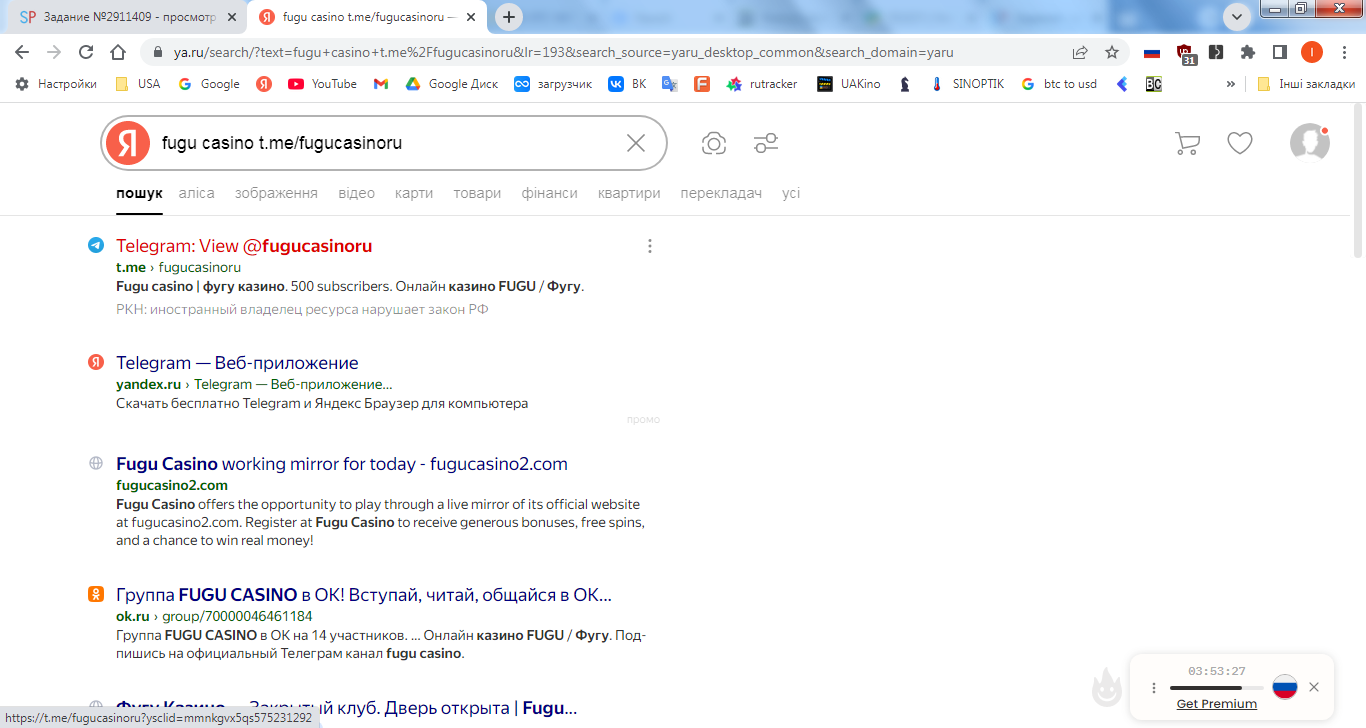Open the SINOPTIK bookmark
Image resolution: width=1366 pixels, height=728 pixels.
(x=966, y=84)
